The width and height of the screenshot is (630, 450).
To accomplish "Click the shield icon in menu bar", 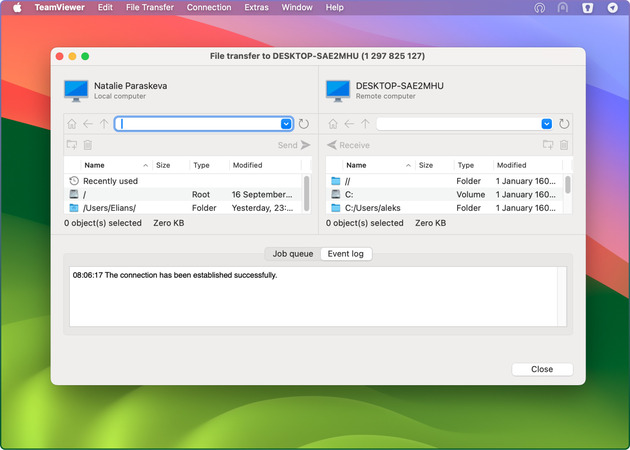I will [588, 8].
